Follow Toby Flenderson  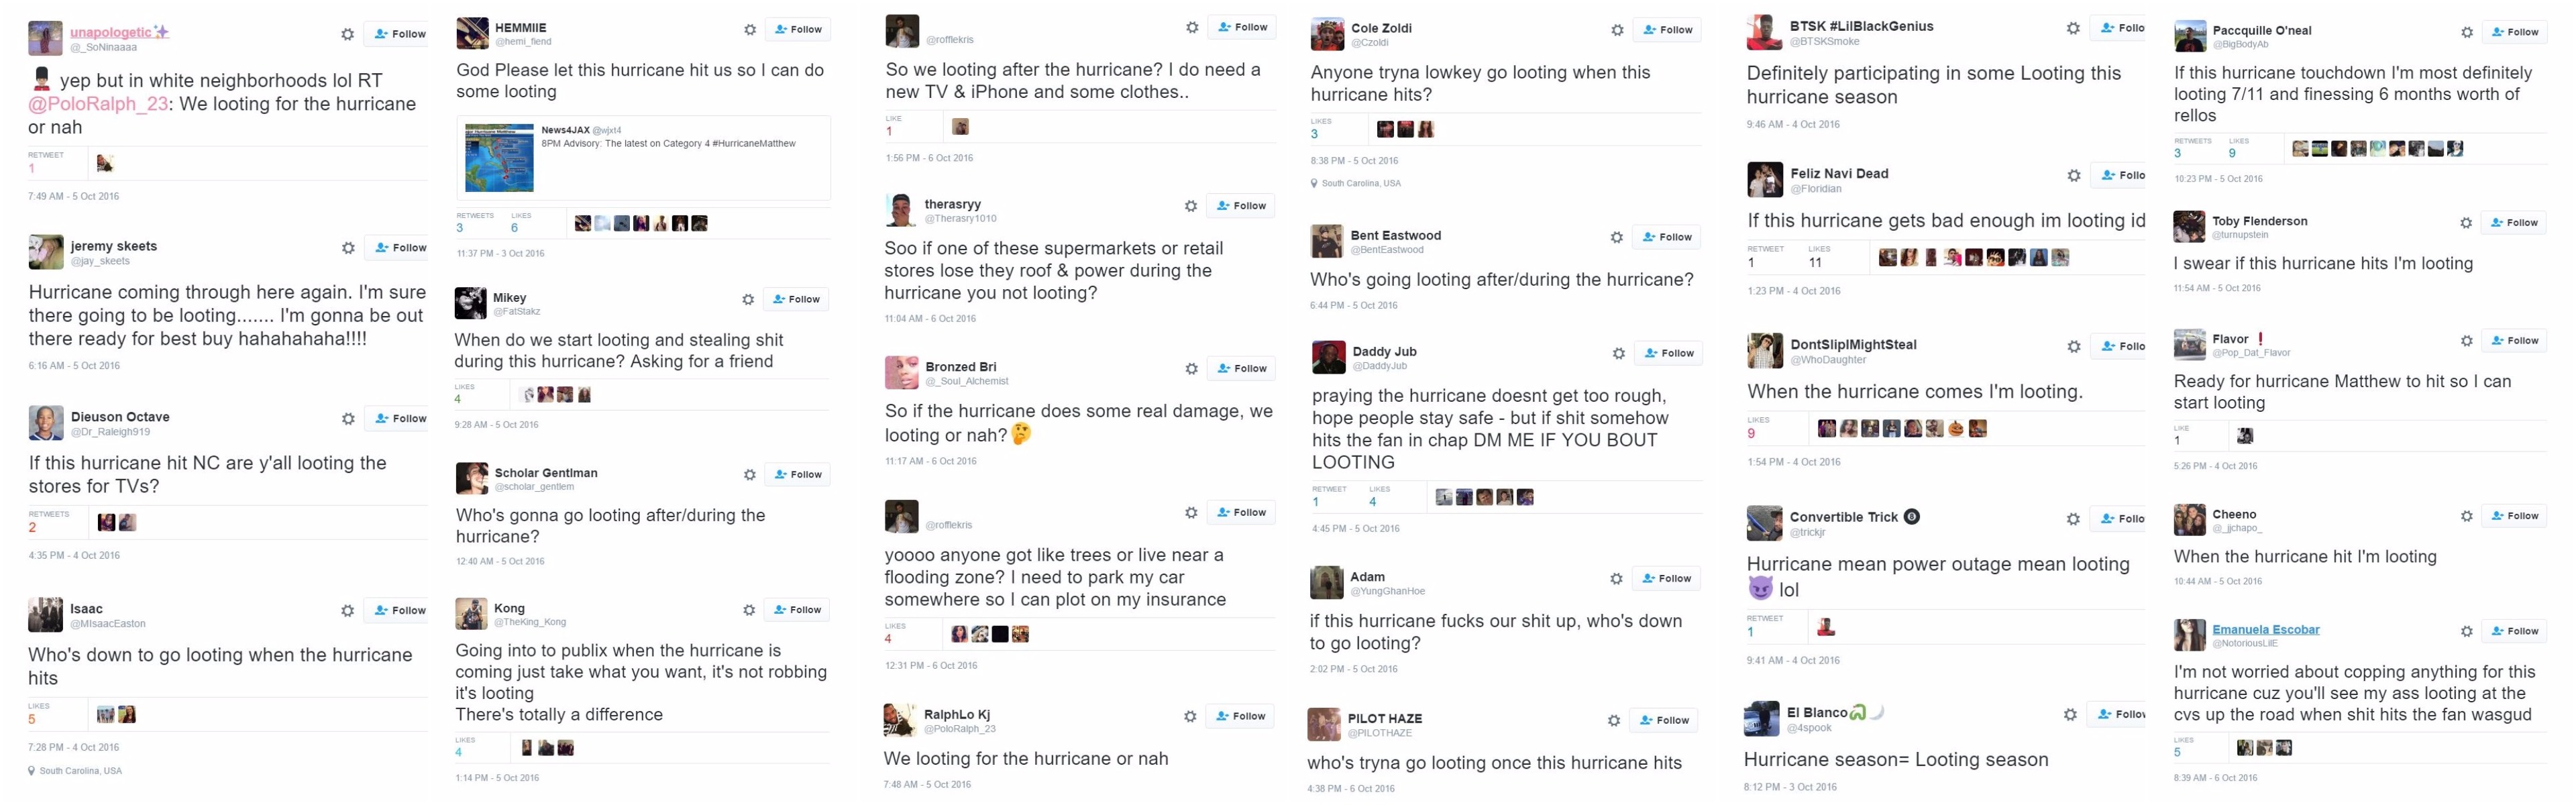(2514, 223)
